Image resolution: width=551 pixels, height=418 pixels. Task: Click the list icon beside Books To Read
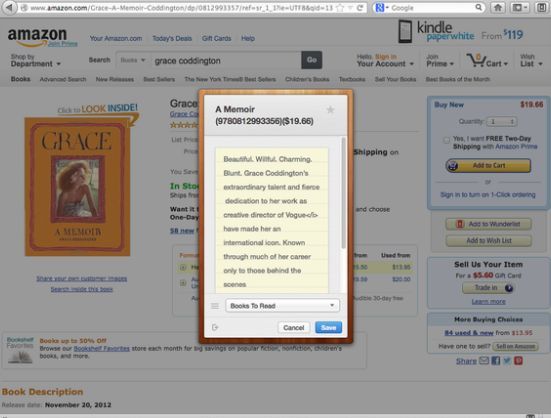215,306
